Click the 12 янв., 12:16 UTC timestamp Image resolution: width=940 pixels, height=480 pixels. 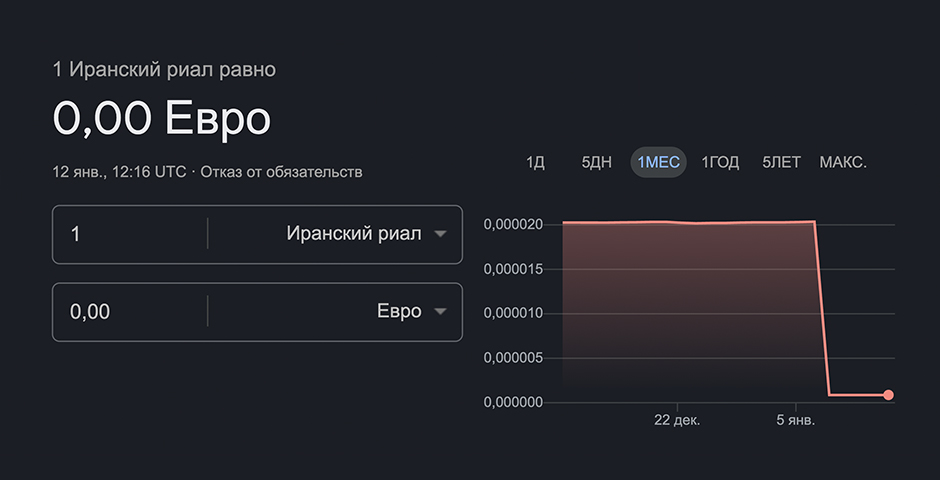(119, 172)
